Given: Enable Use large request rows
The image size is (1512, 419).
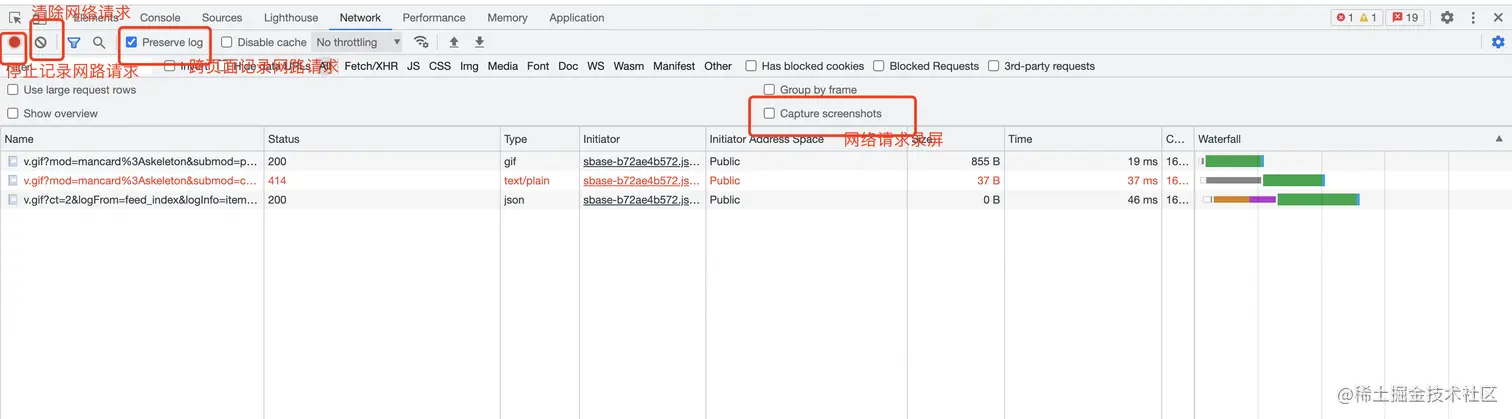Looking at the screenshot, I should 13,90.
